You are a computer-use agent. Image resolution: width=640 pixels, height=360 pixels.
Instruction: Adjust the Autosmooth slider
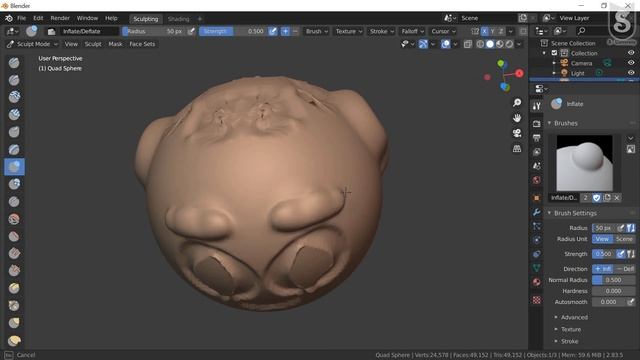[x=609, y=302]
